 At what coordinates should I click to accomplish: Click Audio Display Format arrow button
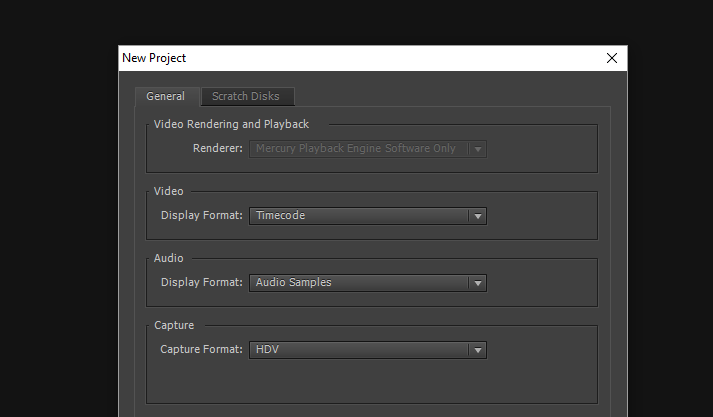(x=478, y=283)
